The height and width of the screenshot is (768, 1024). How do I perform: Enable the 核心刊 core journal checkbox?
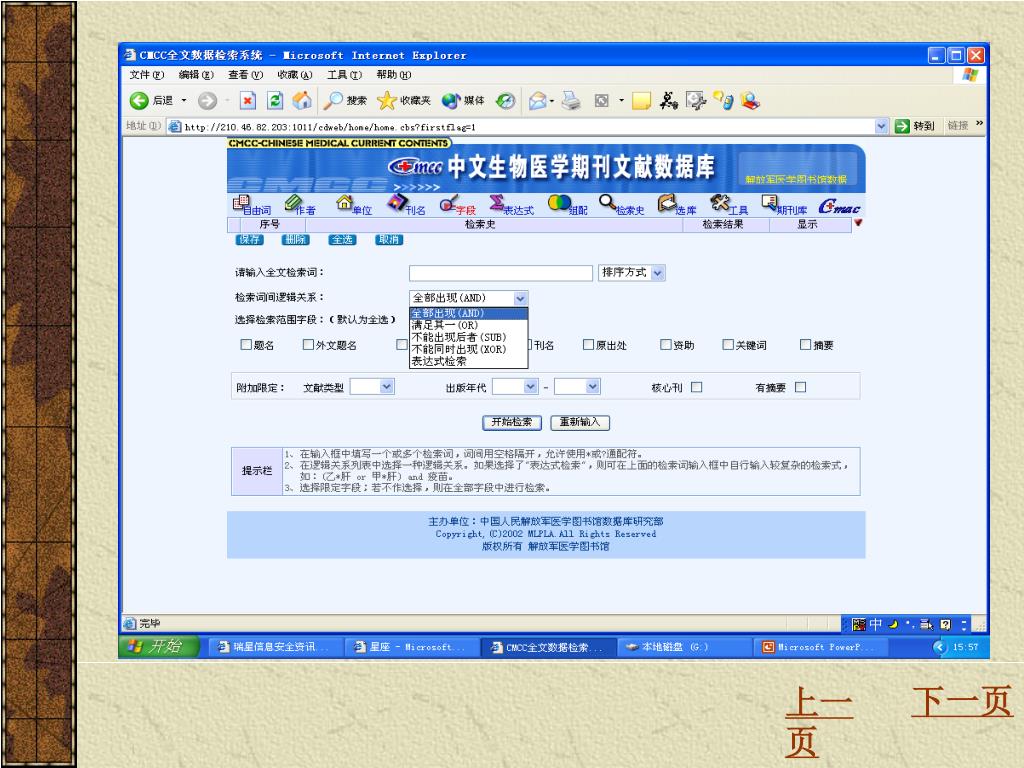coord(697,387)
